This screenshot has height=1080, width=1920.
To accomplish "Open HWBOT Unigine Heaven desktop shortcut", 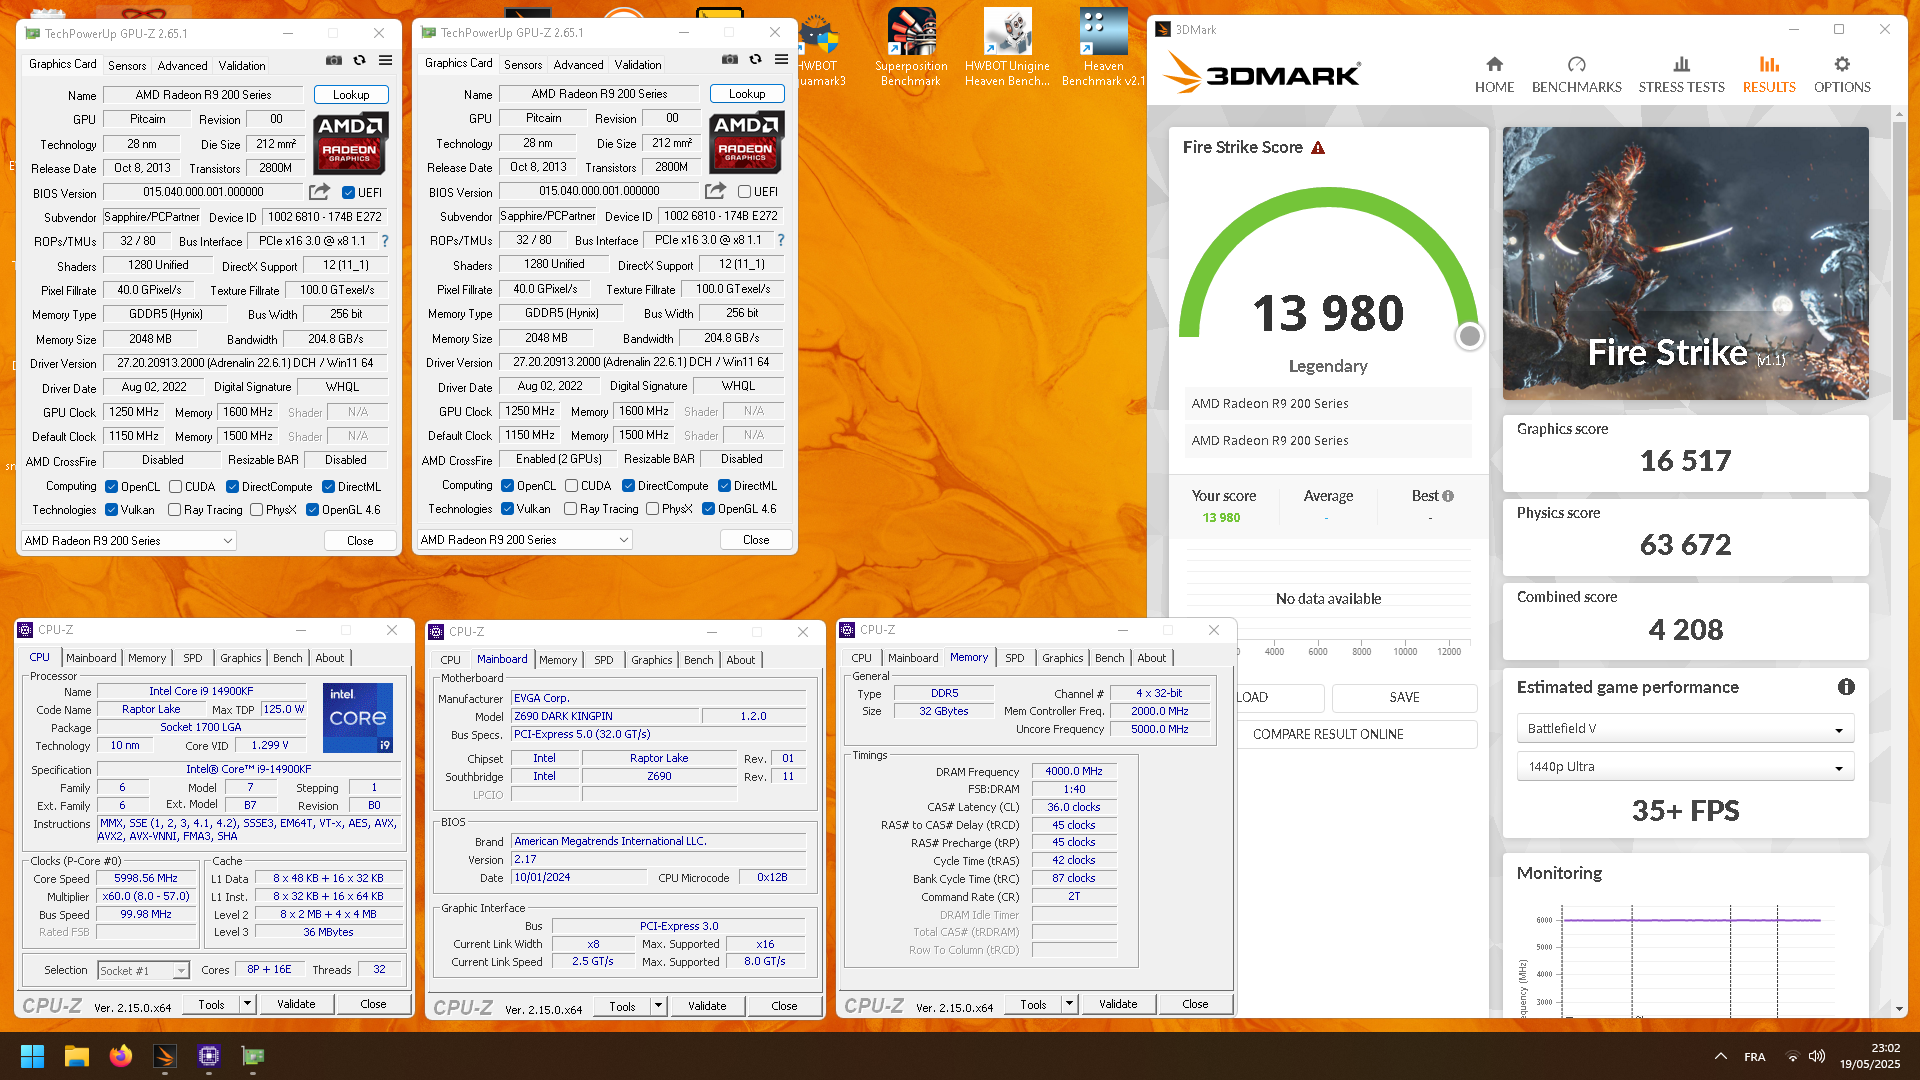I will coord(1007,47).
